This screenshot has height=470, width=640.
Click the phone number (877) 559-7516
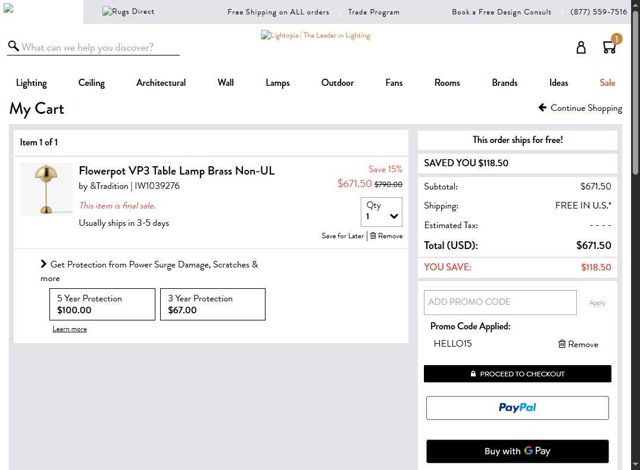[598, 12]
